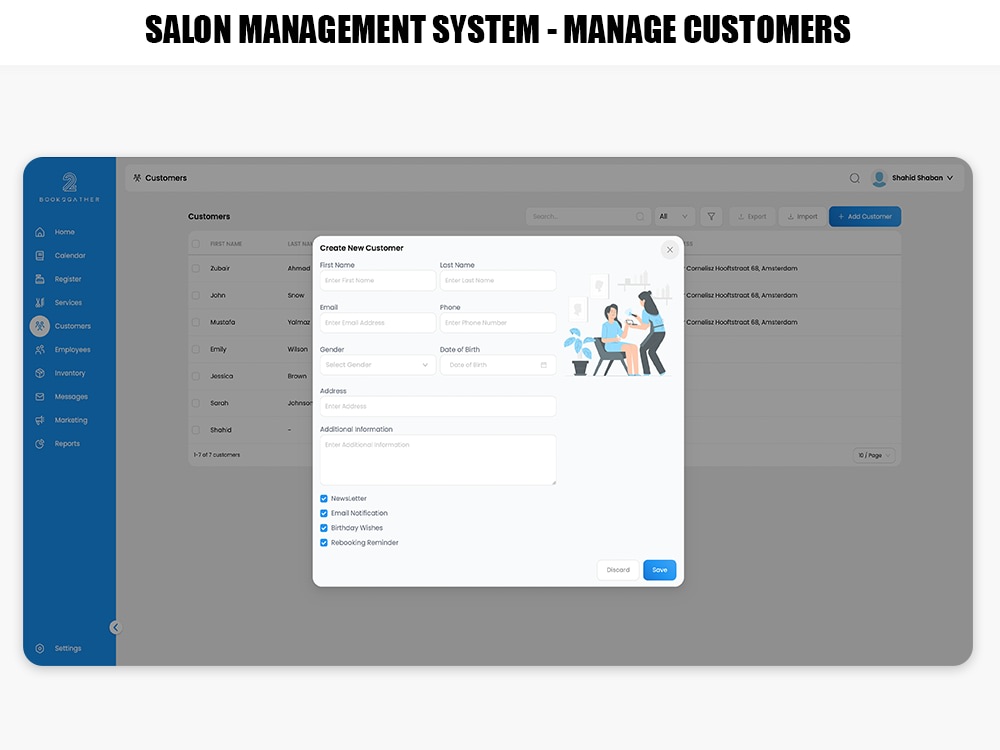Uncheck the Rebooking Reminder checkbox
The image size is (1000, 750).
point(324,543)
